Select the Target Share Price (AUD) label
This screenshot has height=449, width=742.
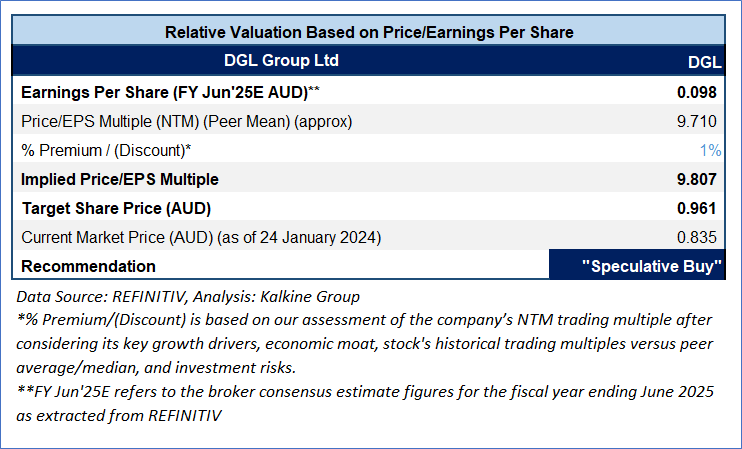click(116, 208)
